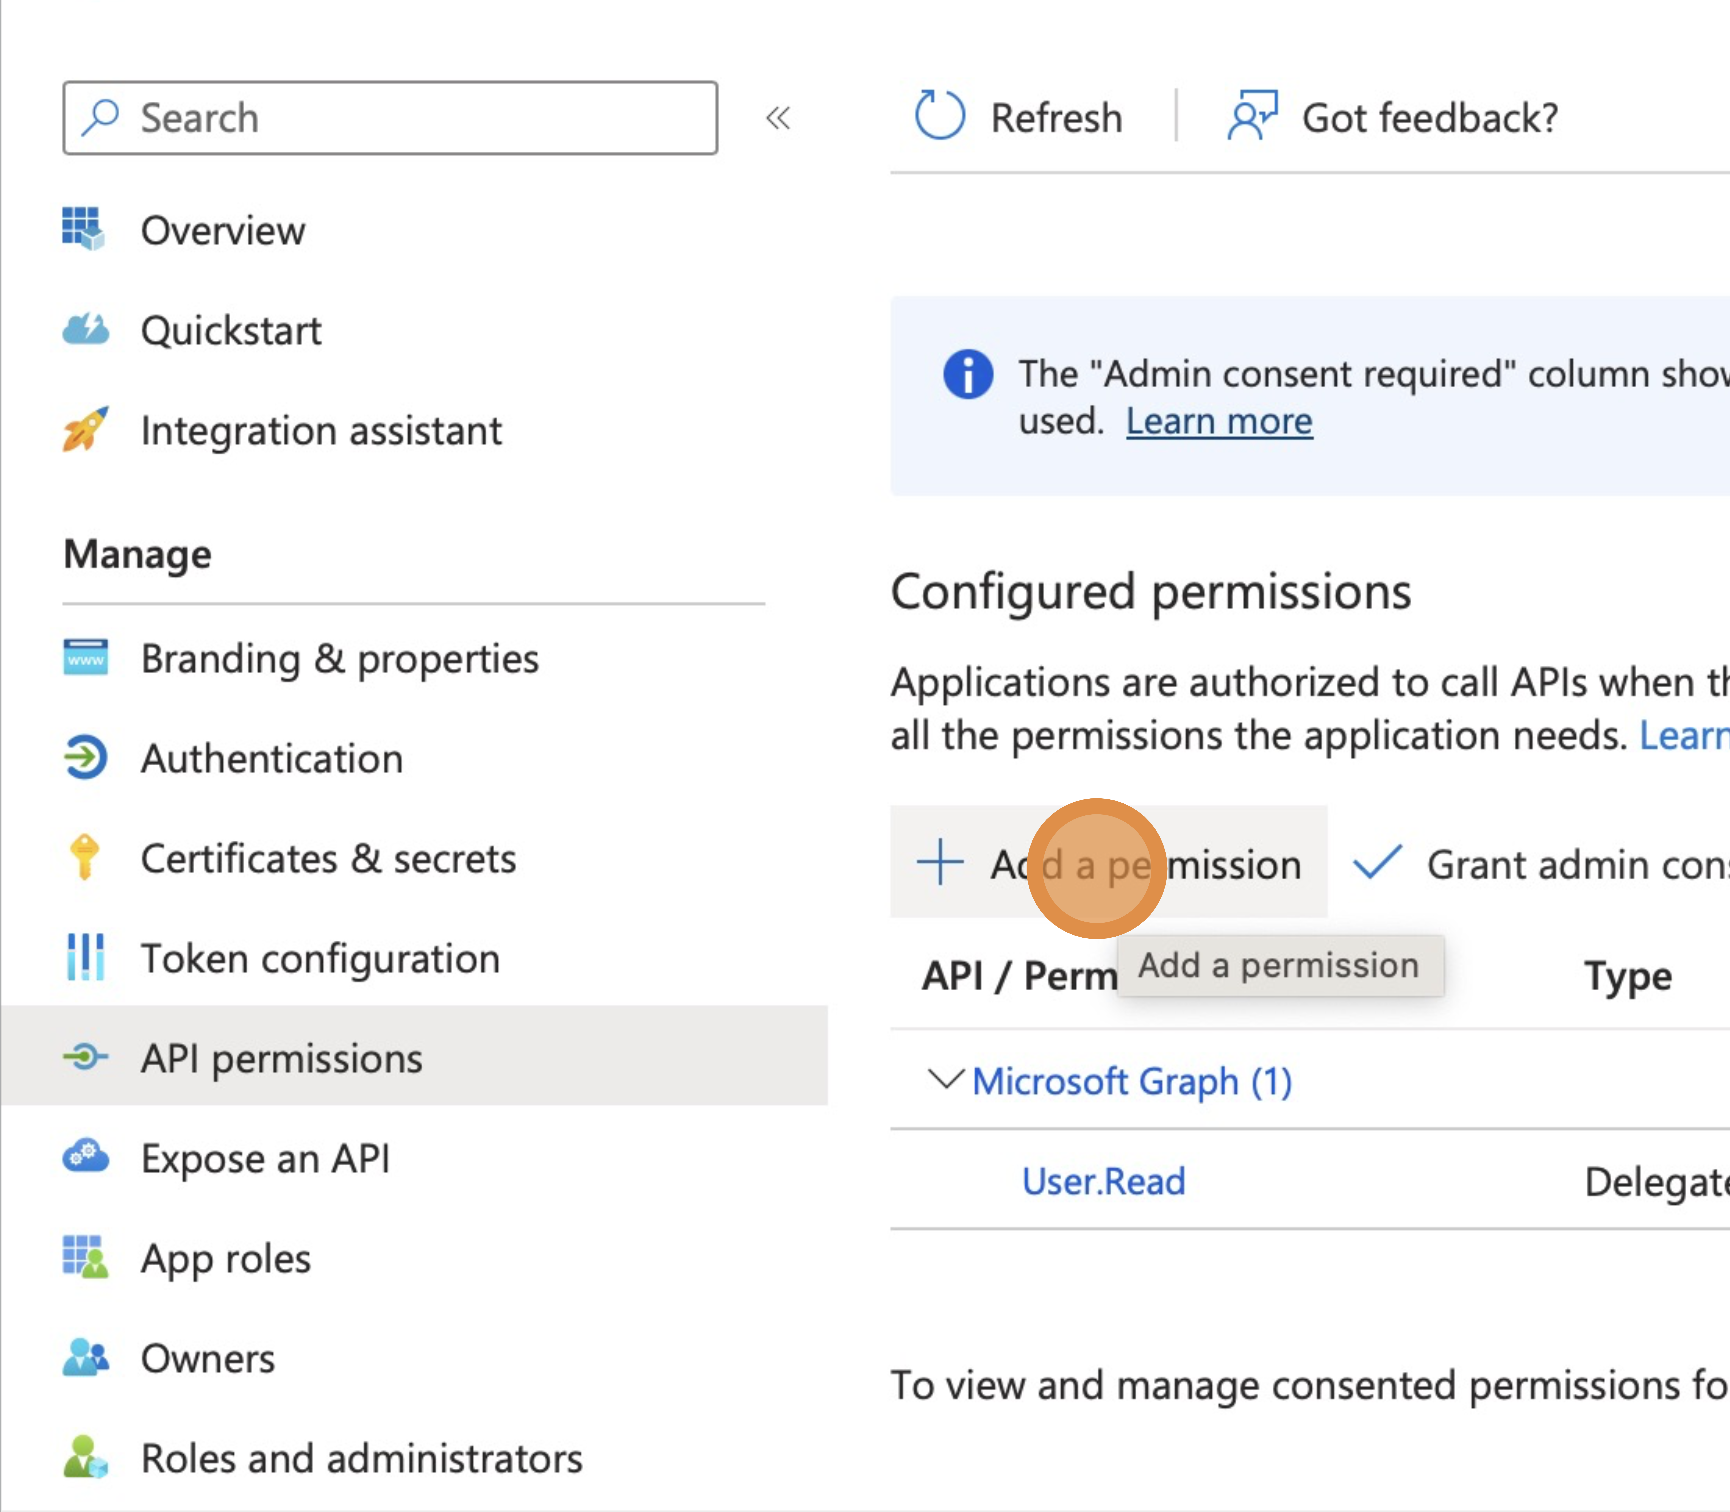Select API permissions in the sidebar
The height and width of the screenshot is (1512, 1730).
[281, 1058]
